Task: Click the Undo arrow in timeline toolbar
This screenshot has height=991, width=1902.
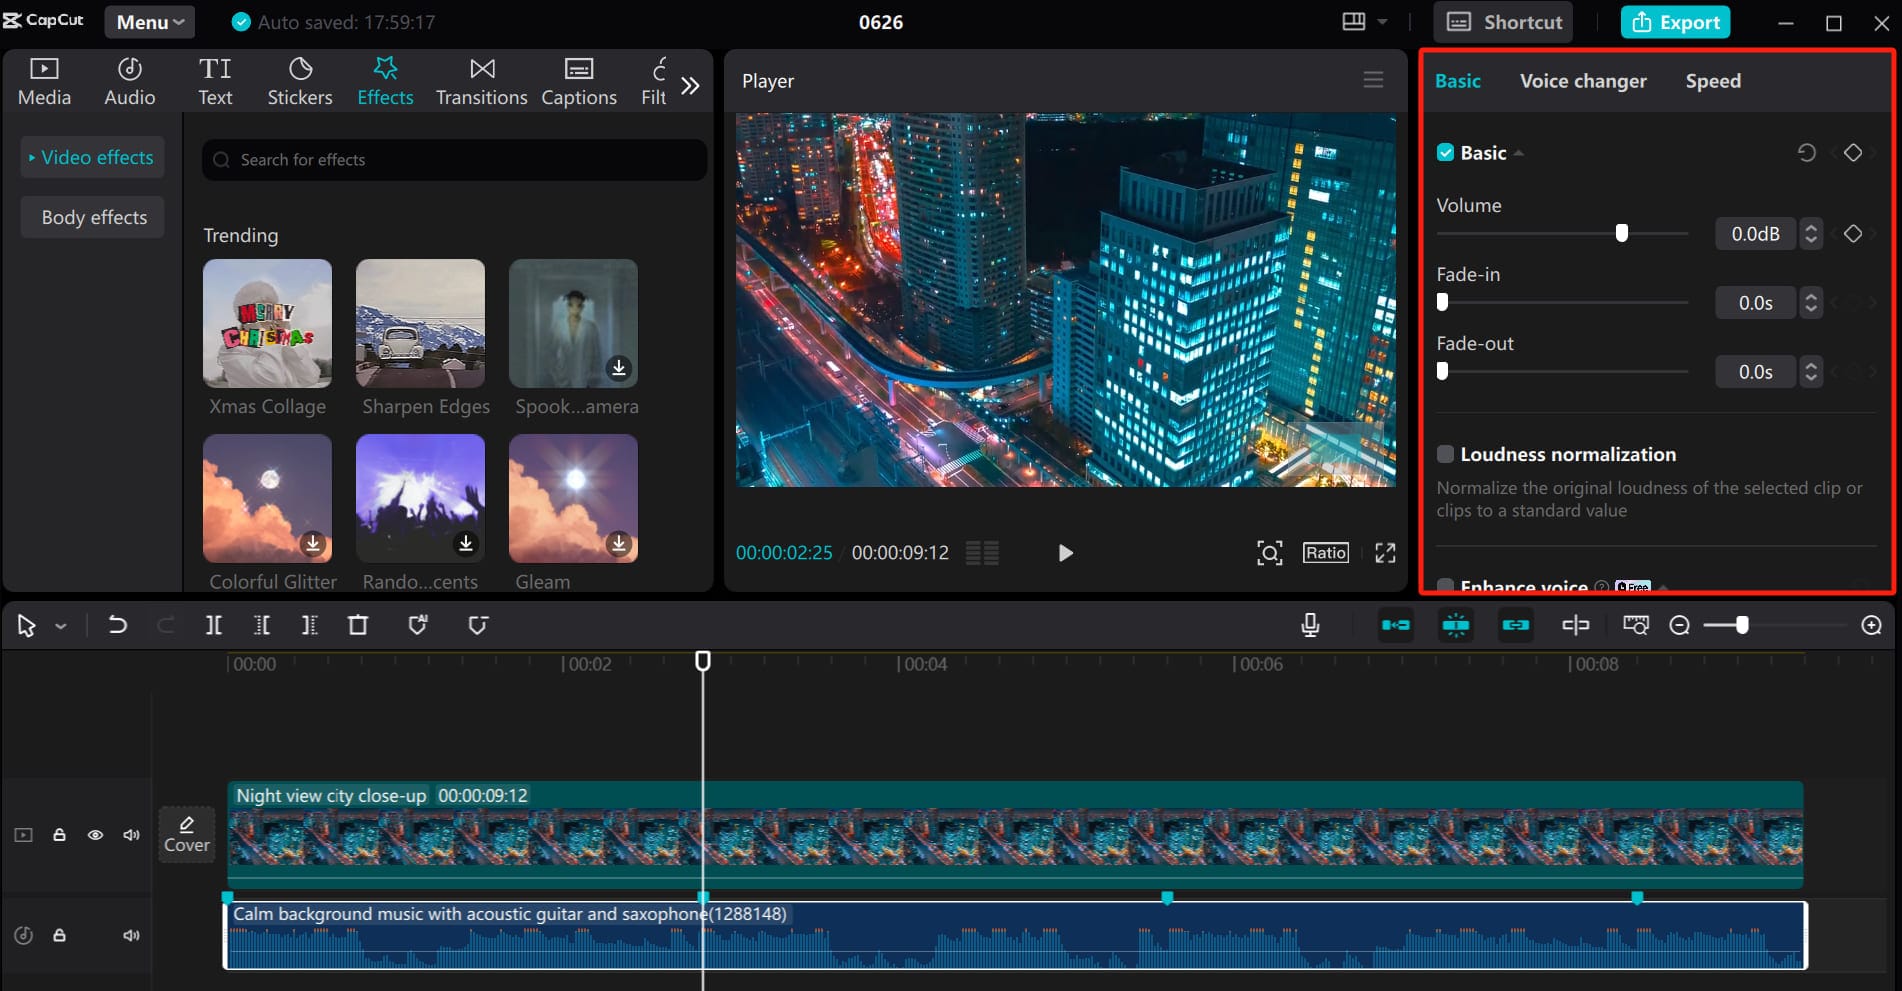Action: [x=117, y=625]
